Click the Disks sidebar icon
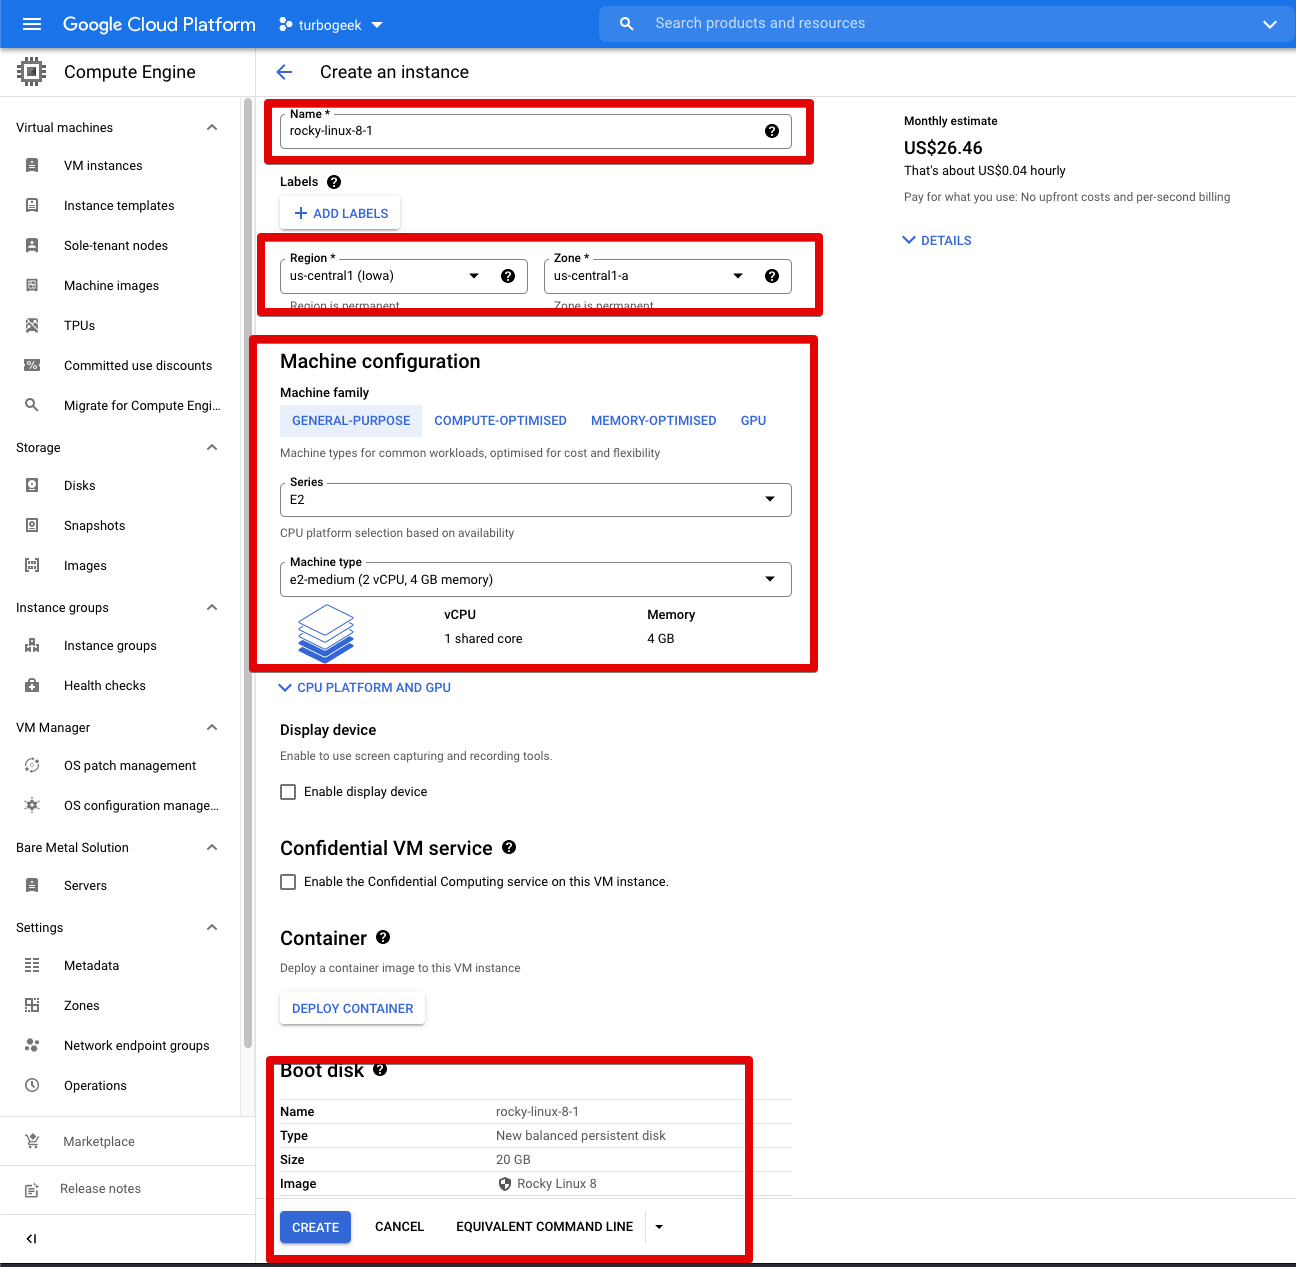 [32, 485]
